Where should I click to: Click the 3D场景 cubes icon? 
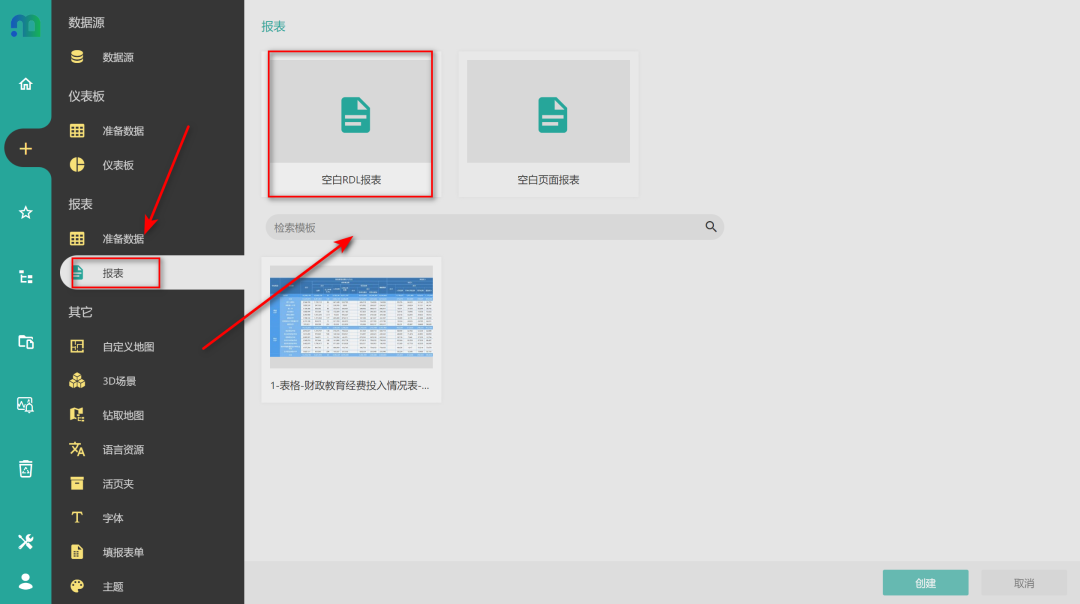click(77, 380)
